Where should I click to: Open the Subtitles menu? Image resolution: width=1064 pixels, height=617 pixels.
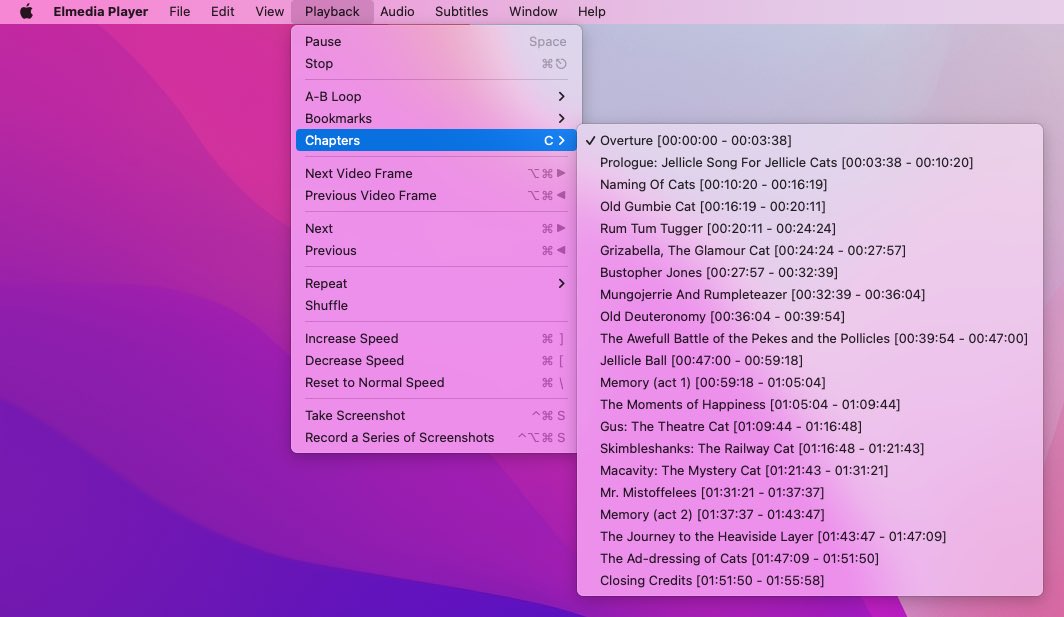coord(461,11)
